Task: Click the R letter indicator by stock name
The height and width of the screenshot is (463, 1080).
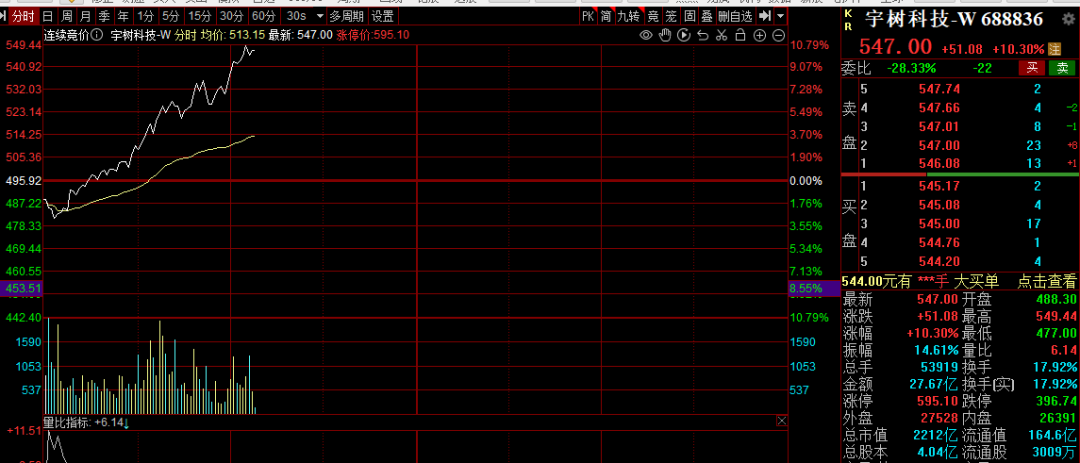Action: (848, 26)
